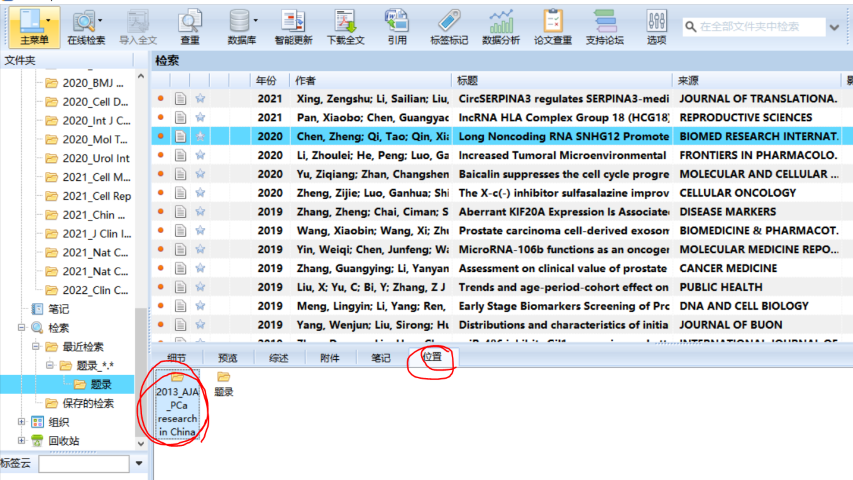Click the 标签云 tag cloud input box
Image resolution: width=853 pixels, height=480 pixels.
84,464
